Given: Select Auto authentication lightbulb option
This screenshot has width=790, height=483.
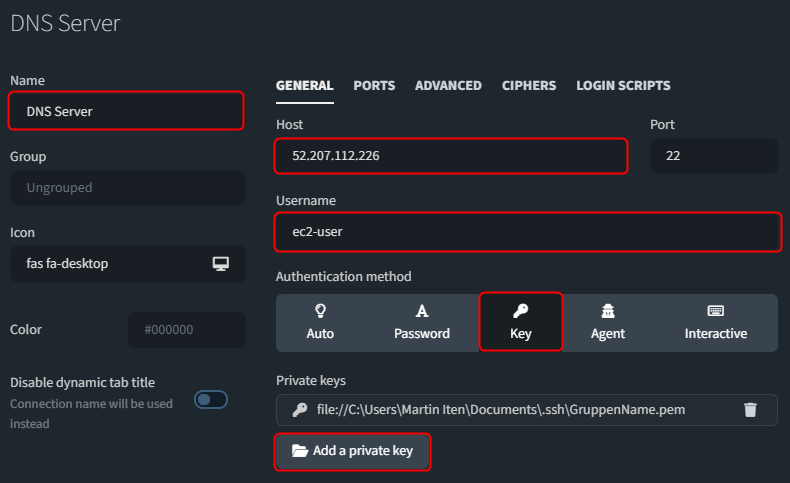Looking at the screenshot, I should tap(320, 322).
